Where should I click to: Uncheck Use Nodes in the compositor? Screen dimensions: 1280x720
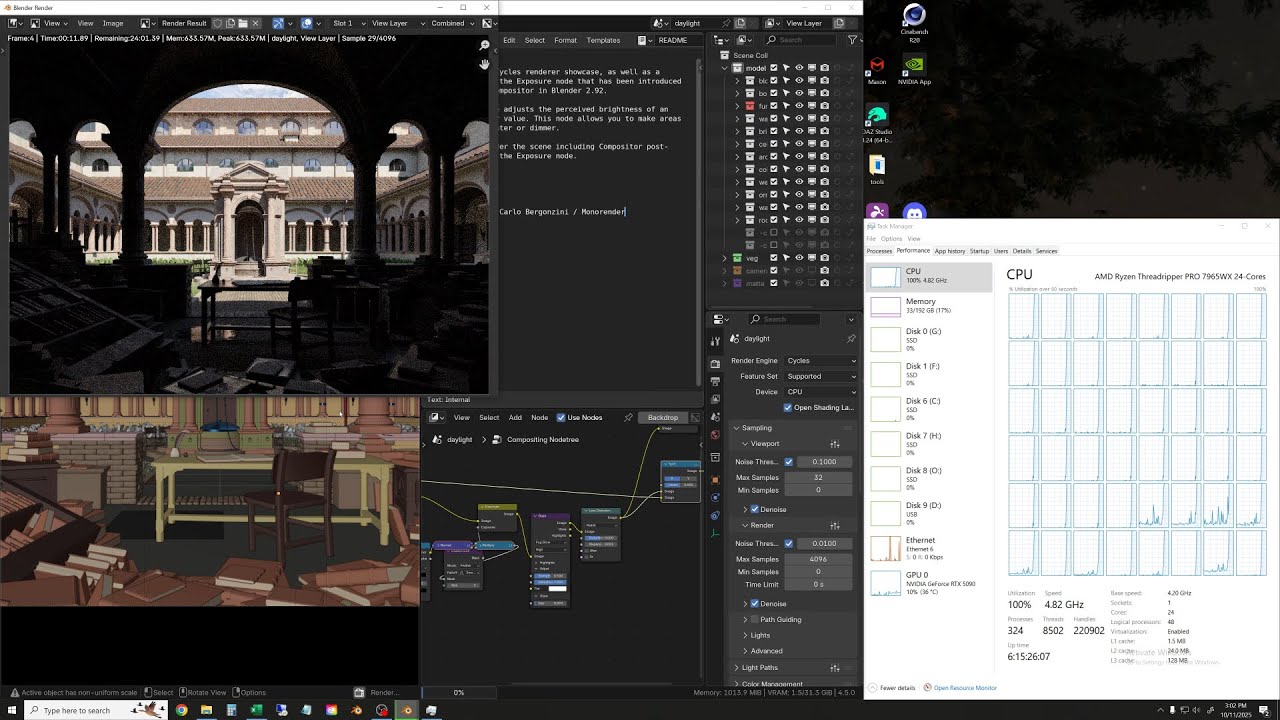561,417
